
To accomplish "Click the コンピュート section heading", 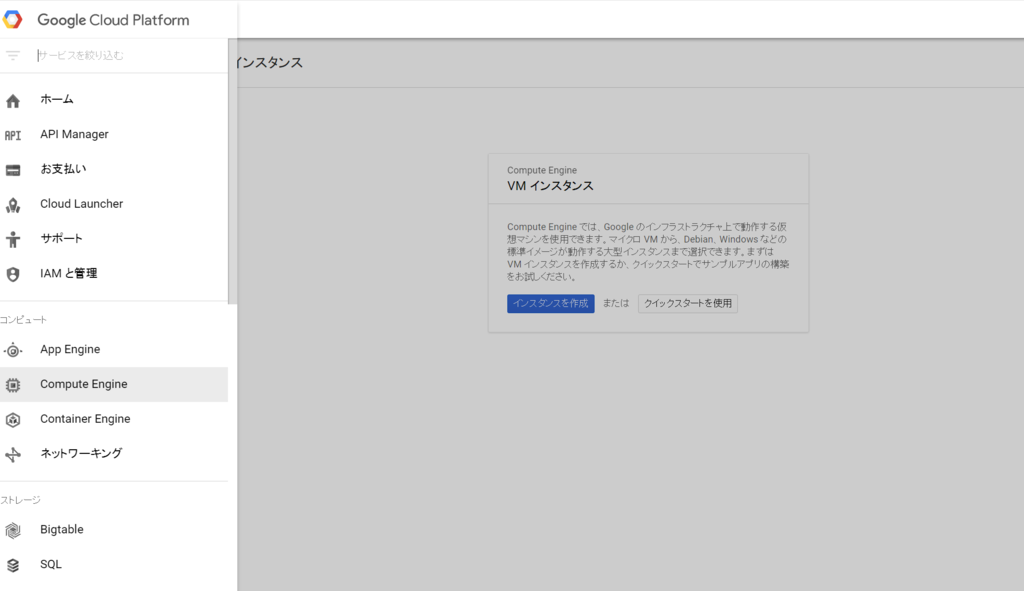I will click(x=23, y=320).
